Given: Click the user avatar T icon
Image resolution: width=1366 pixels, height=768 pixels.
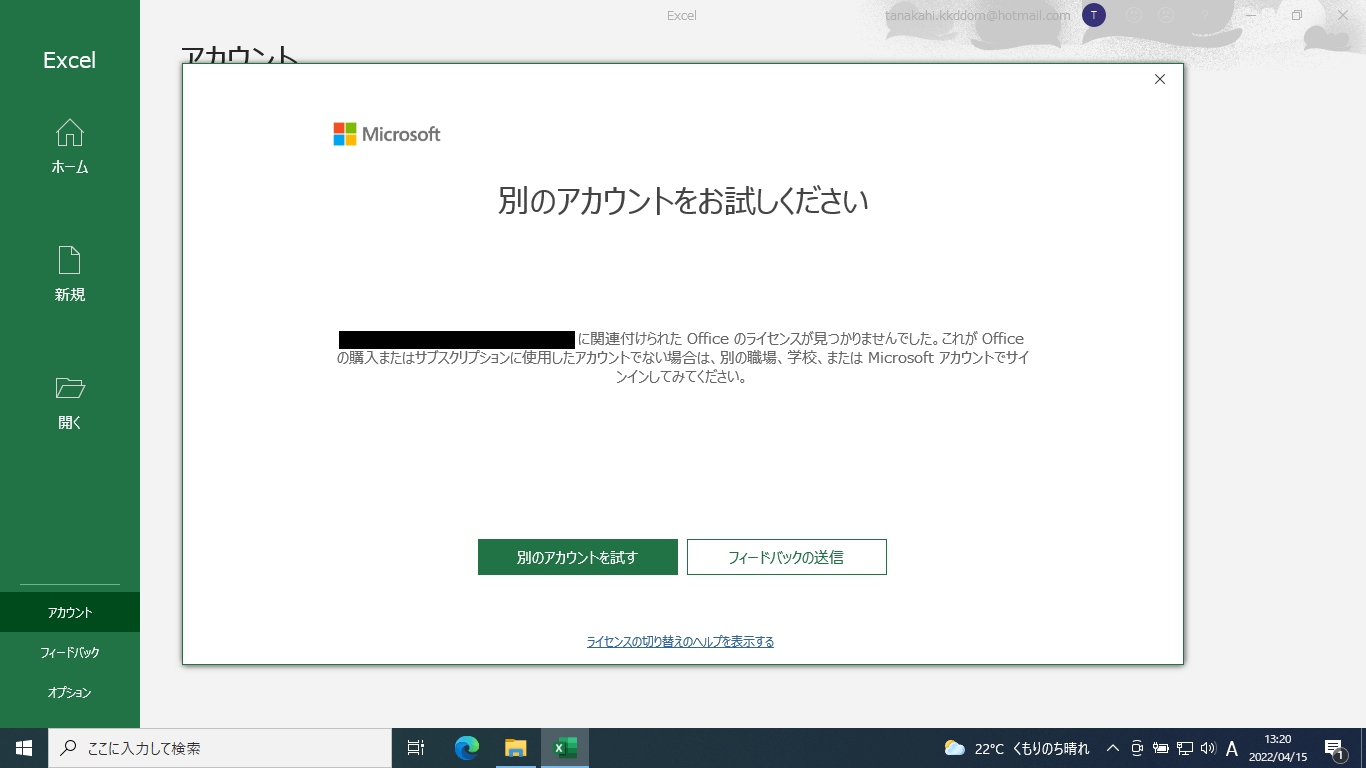Looking at the screenshot, I should pos(1094,15).
